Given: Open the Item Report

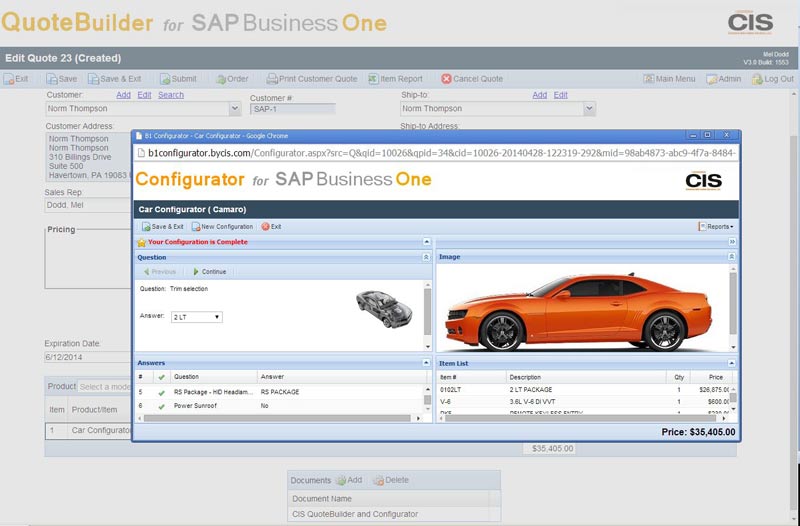Looking at the screenshot, I should [395, 79].
